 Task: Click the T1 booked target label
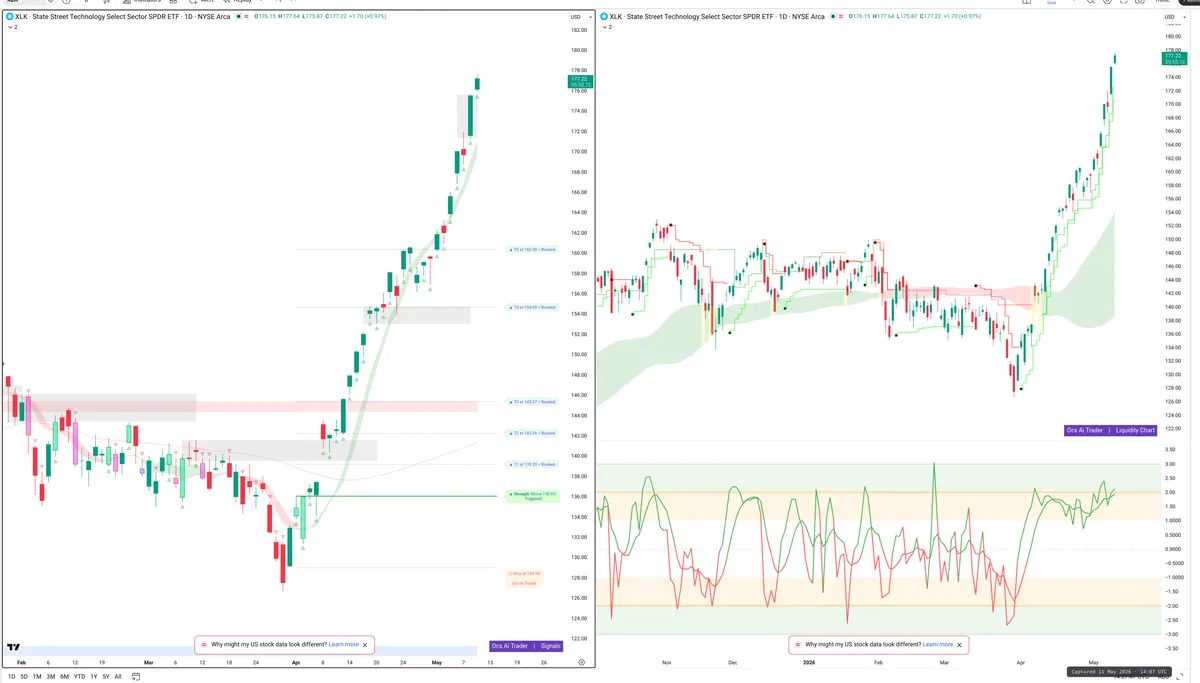coord(532,464)
